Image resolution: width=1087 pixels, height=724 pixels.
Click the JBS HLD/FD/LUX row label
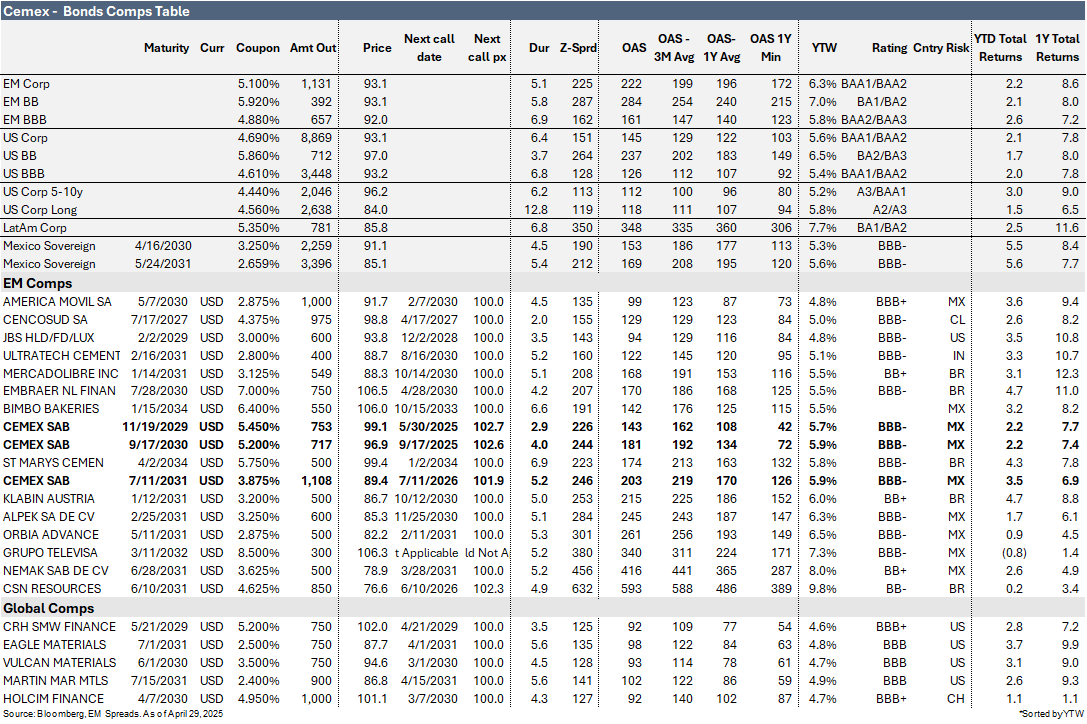pos(49,338)
